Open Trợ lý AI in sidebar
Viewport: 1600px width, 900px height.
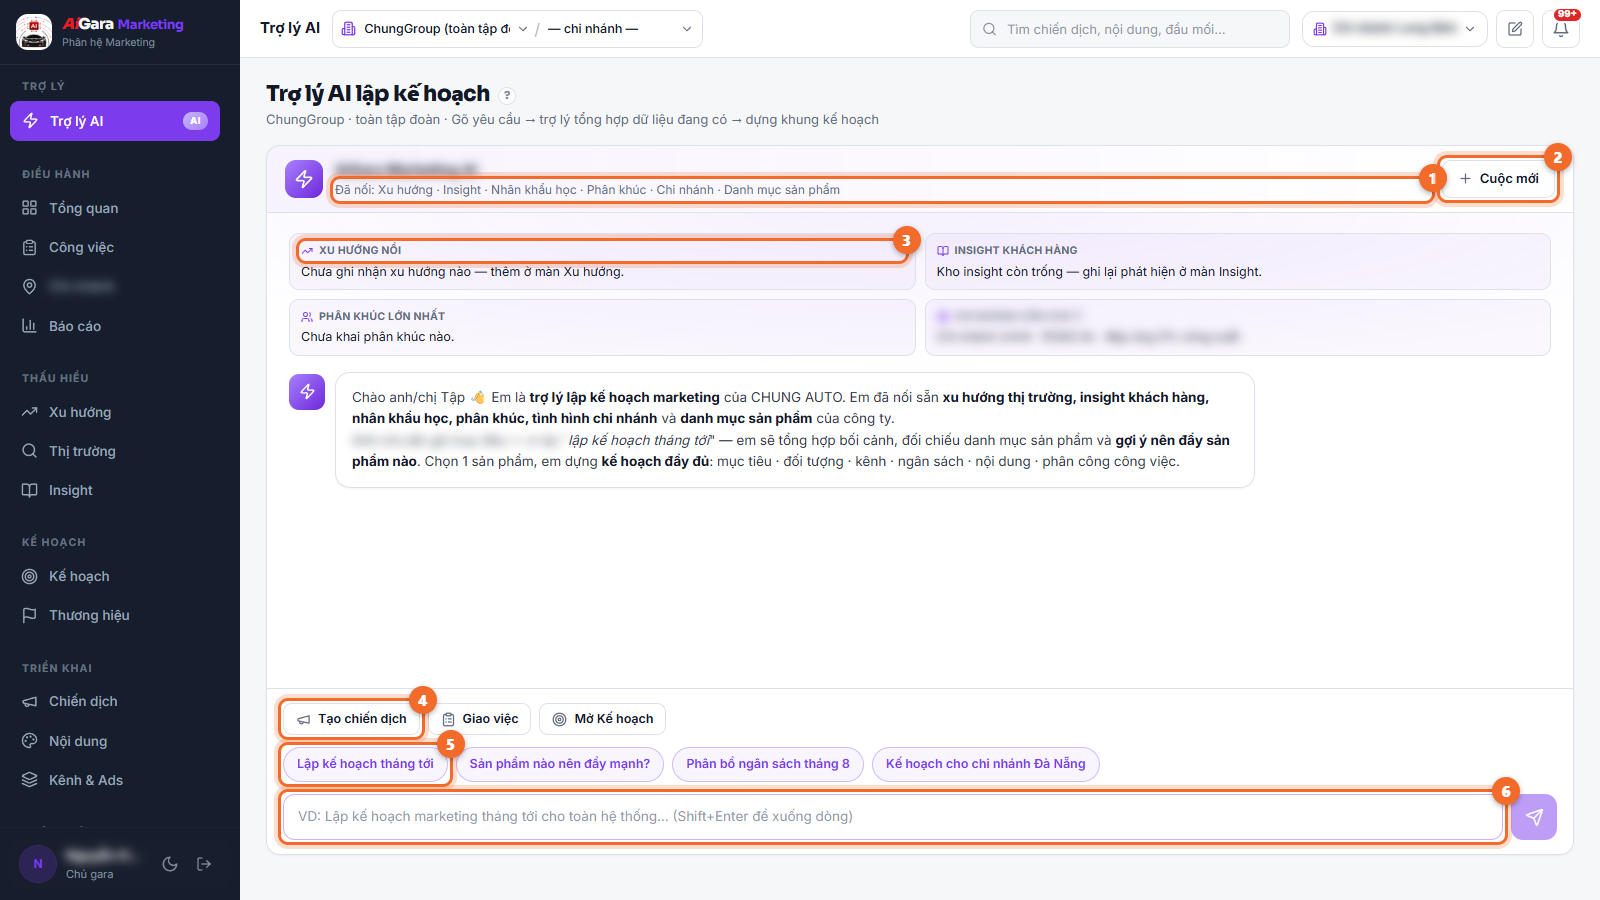point(115,121)
